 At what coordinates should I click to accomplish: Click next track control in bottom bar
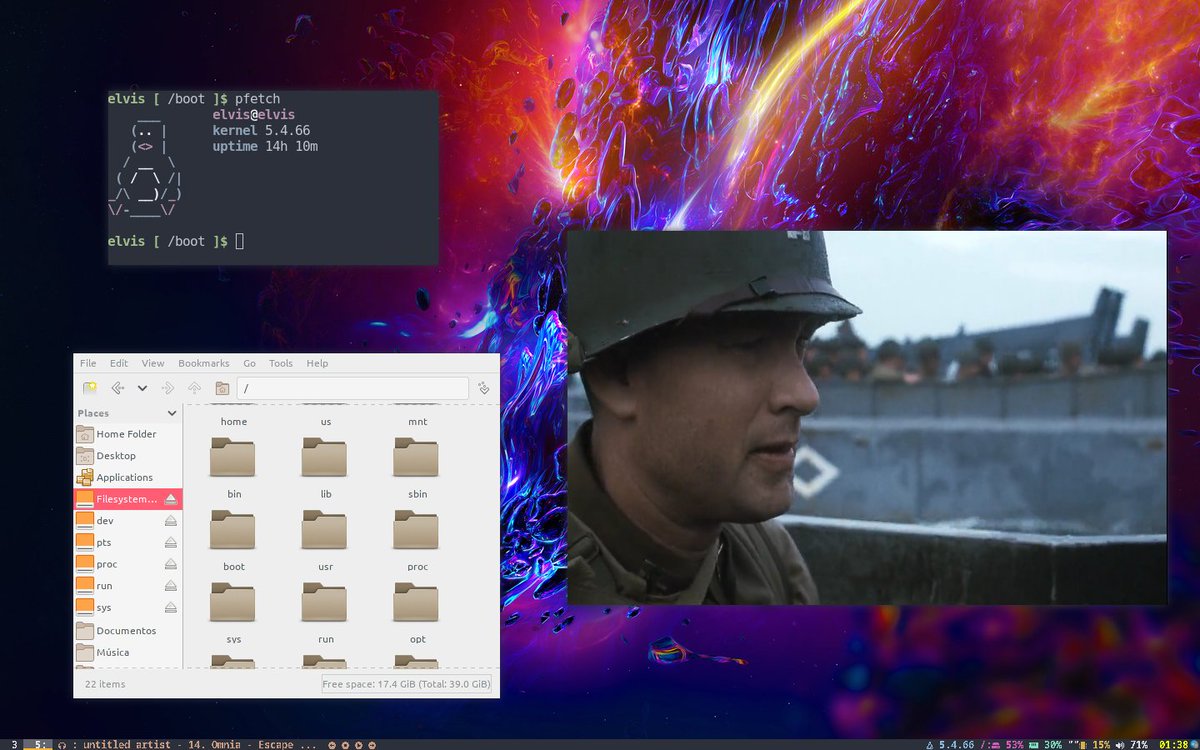pos(371,744)
